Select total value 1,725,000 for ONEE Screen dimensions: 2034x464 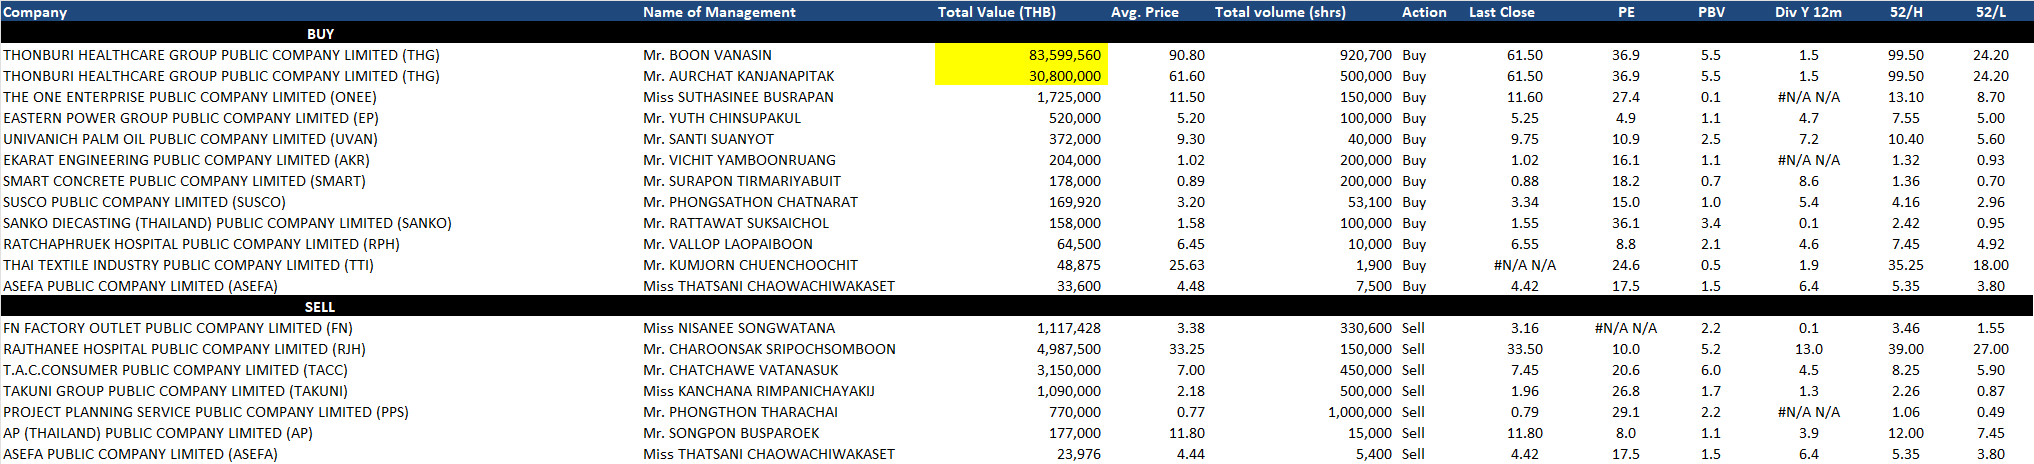tap(1069, 97)
